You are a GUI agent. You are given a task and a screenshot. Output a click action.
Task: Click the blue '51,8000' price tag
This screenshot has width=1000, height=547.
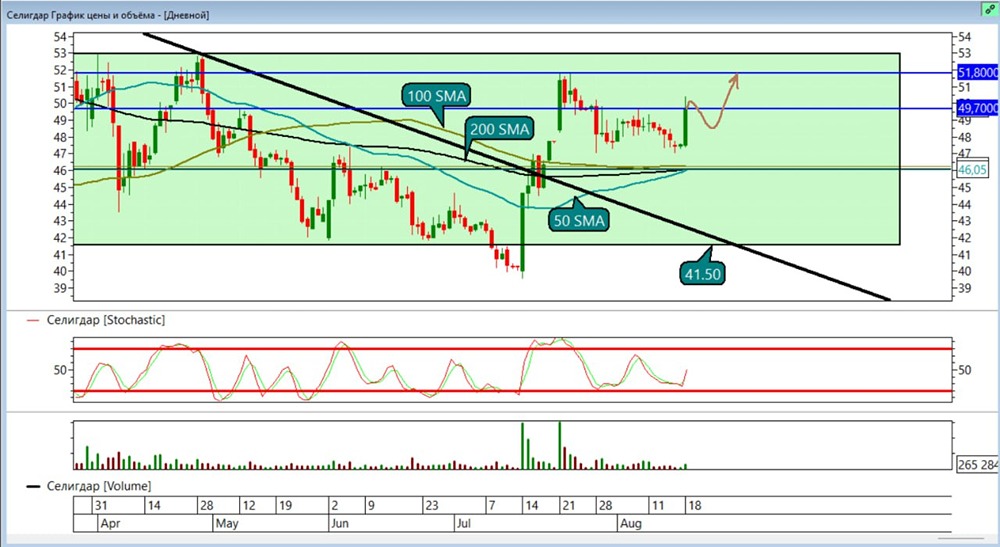tap(978, 73)
